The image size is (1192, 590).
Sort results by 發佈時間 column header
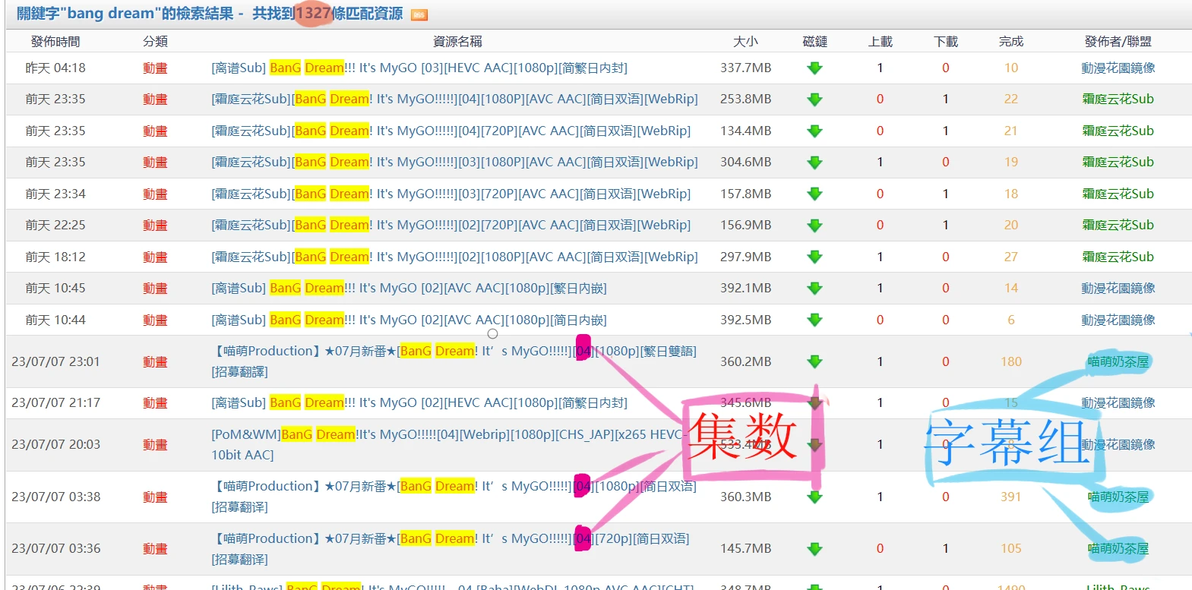pos(55,42)
